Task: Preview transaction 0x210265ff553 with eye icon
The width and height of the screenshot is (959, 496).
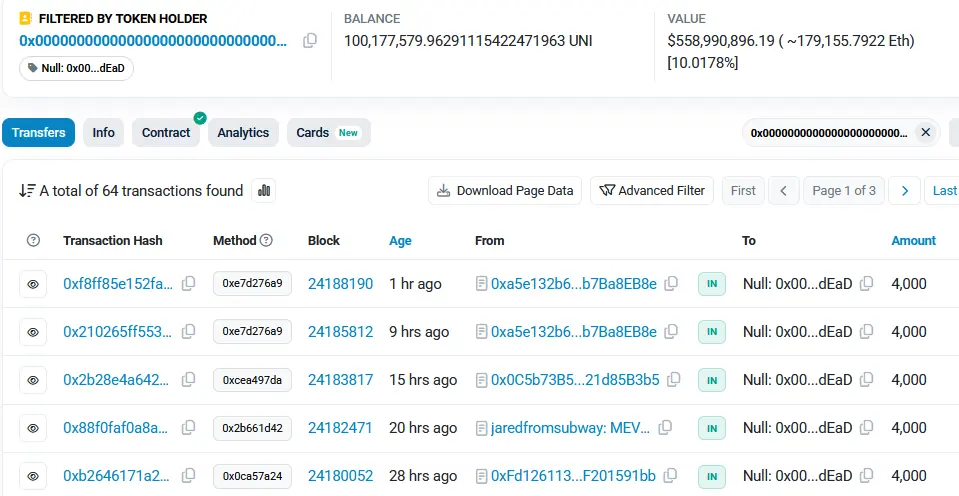Action: (x=33, y=331)
